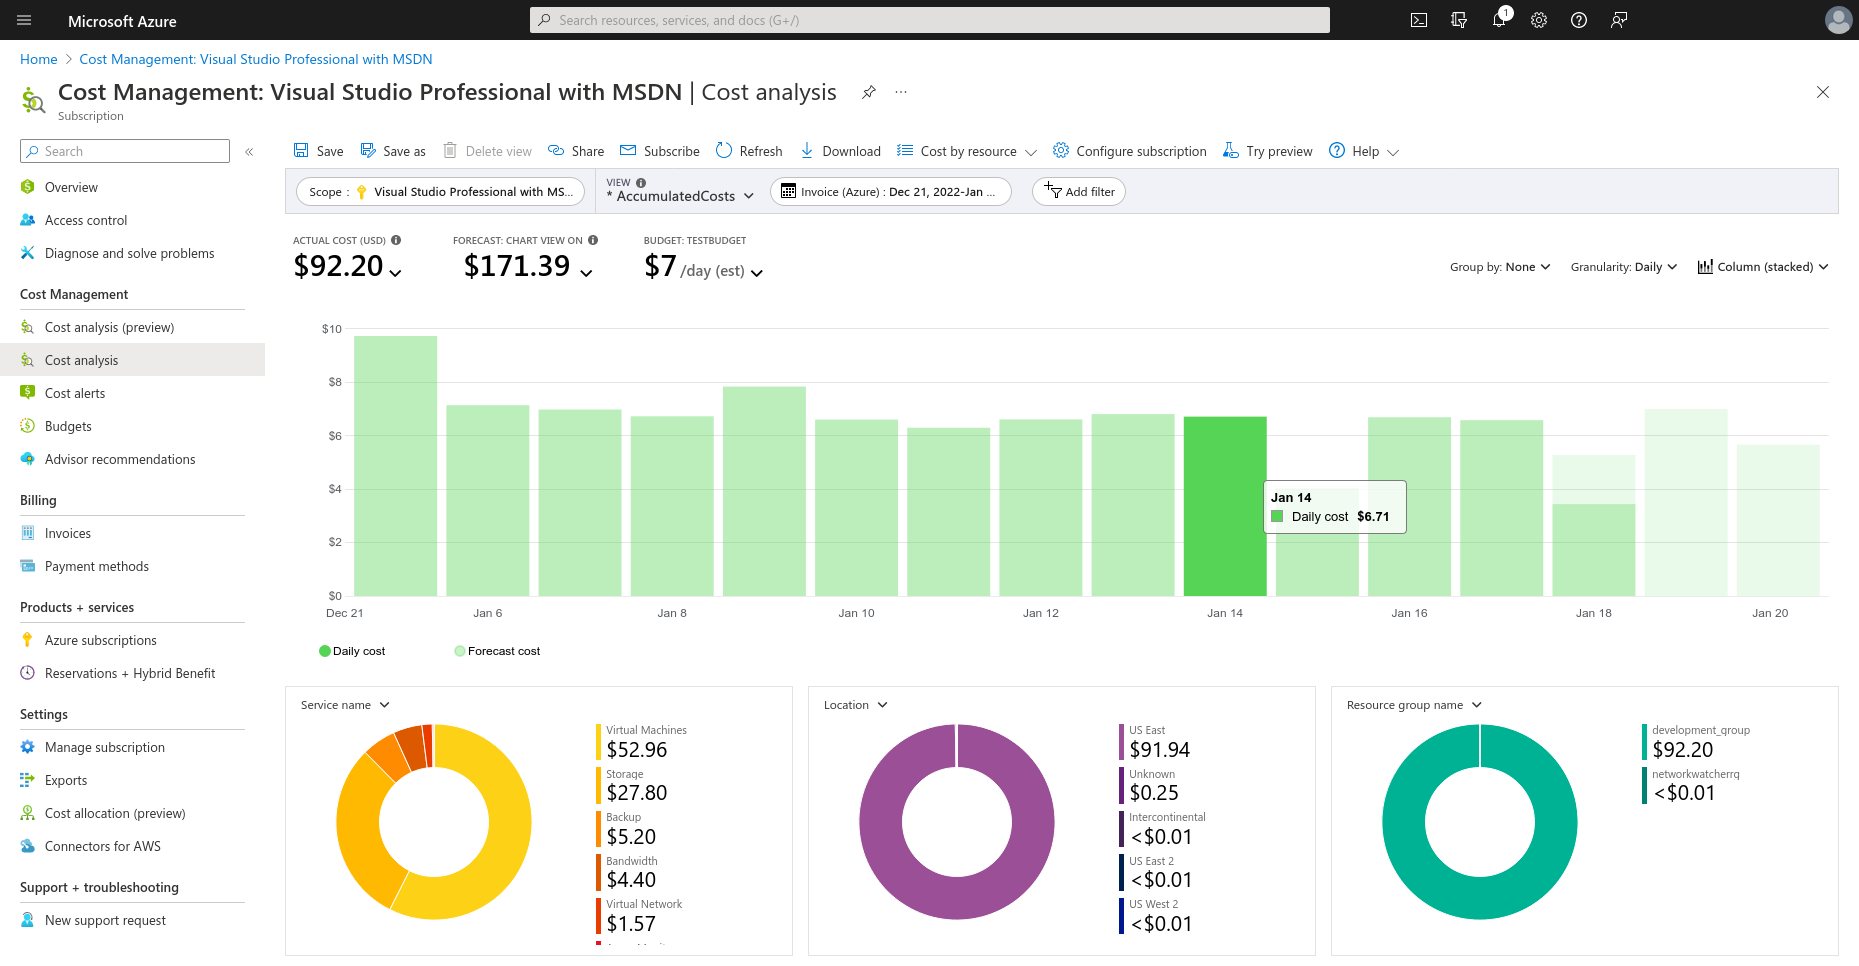Open the Service name pivot dropdown
Image resolution: width=1859 pixels, height=966 pixels.
tap(345, 705)
